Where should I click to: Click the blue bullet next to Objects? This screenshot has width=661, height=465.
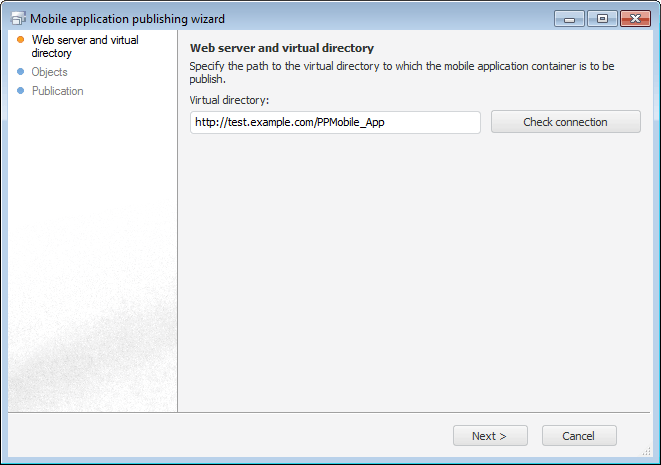click(20, 72)
